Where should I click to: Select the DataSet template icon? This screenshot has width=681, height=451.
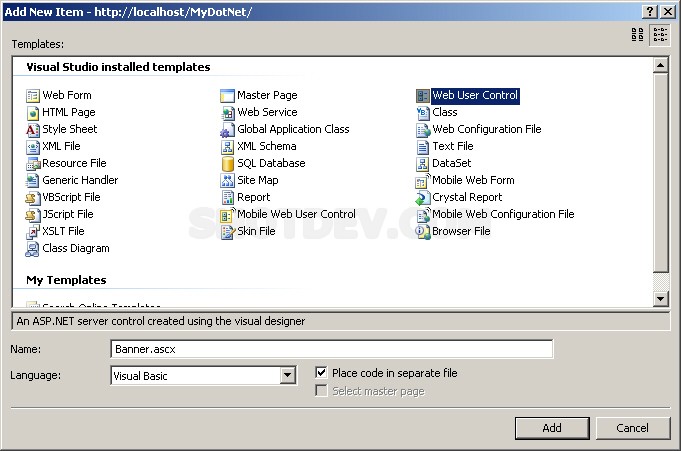423,163
